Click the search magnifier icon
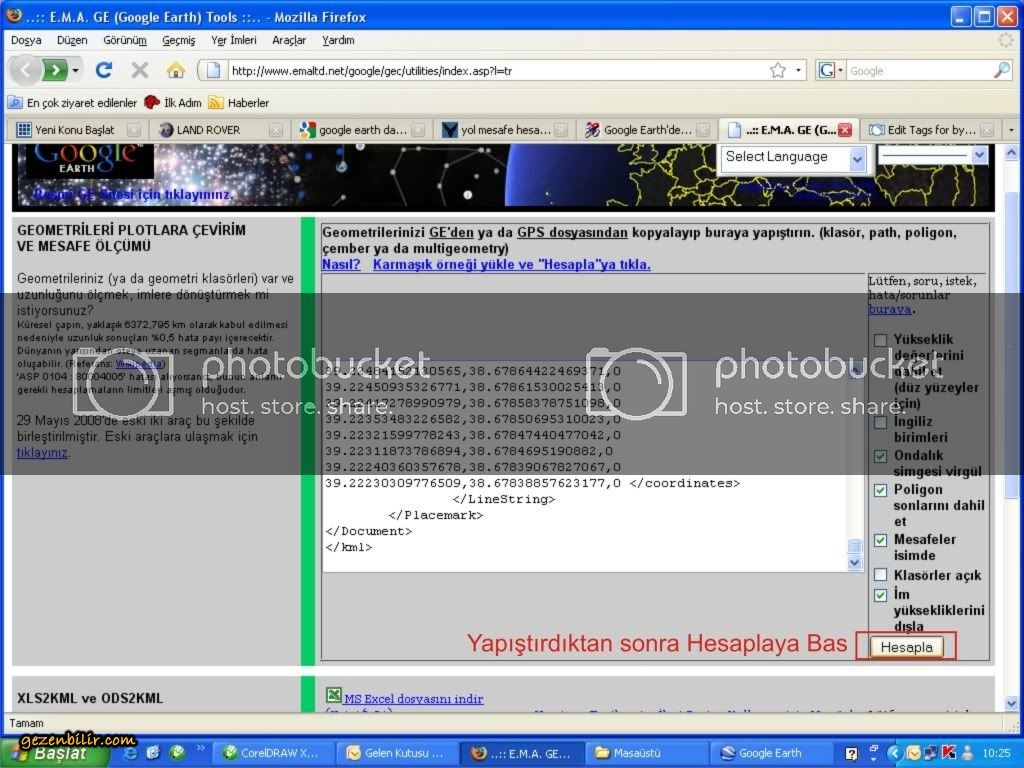This screenshot has height=768, width=1024. (1001, 71)
